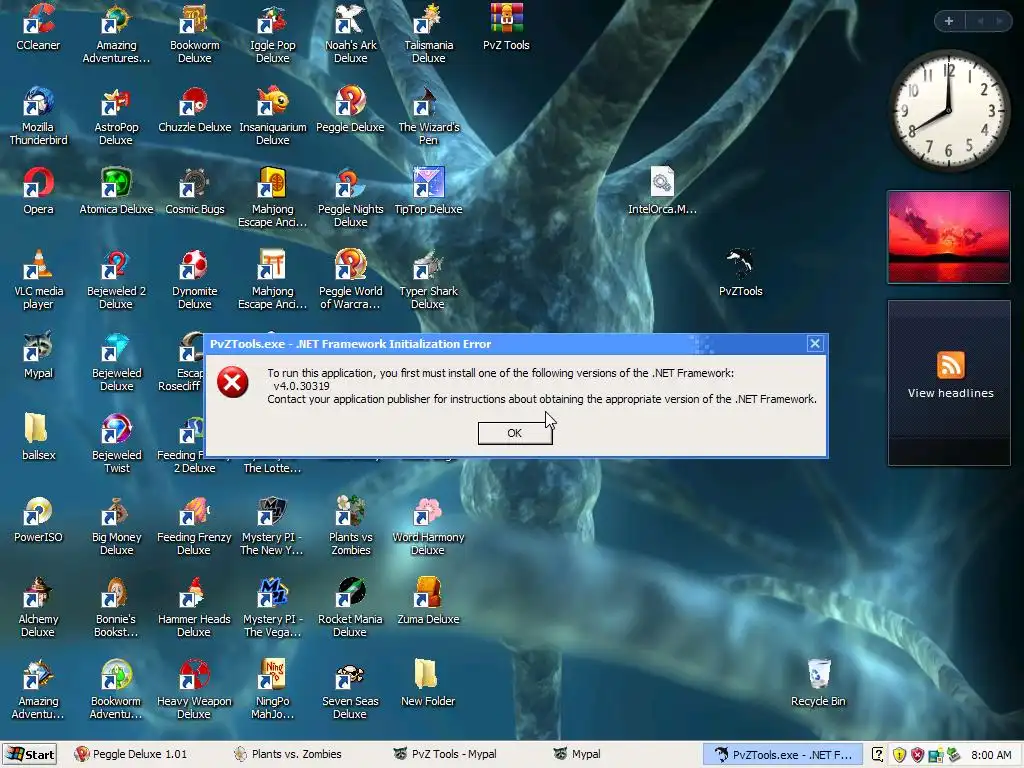Screen dimensions: 1024x768
Task: Select the Peggle Deluxe desktop icon
Action: pos(351,110)
